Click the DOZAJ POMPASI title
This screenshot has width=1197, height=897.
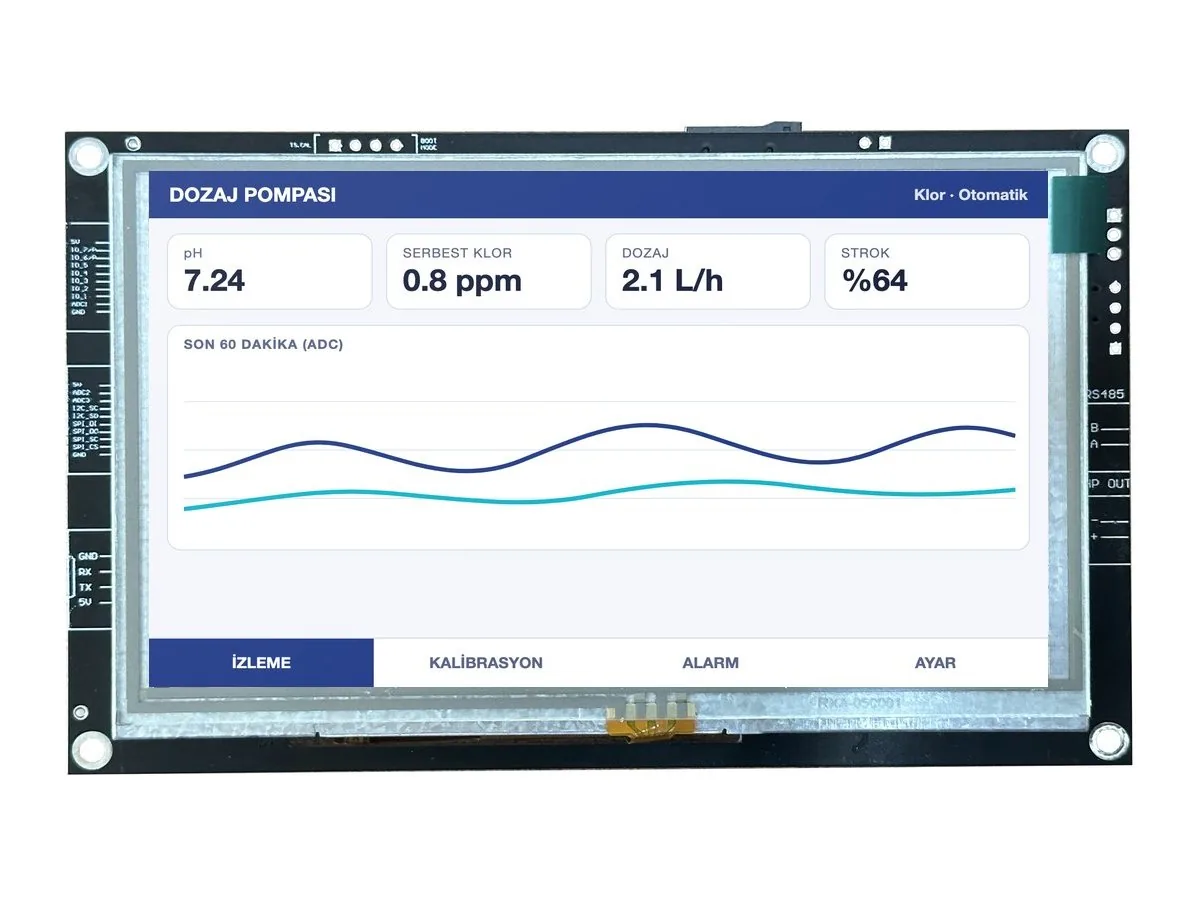click(x=253, y=195)
